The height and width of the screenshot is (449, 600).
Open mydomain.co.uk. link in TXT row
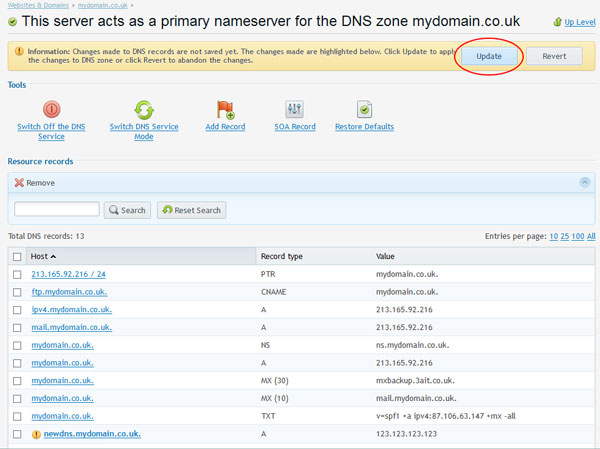click(x=62, y=416)
